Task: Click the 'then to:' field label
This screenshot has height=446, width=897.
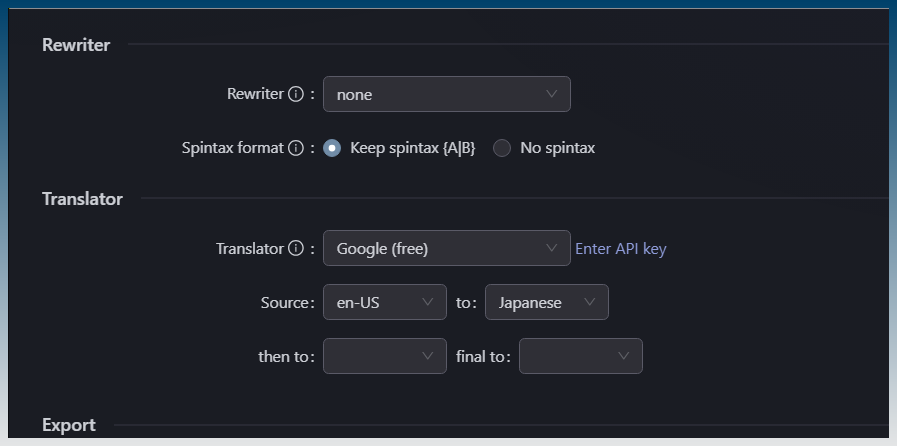Action: (x=286, y=356)
